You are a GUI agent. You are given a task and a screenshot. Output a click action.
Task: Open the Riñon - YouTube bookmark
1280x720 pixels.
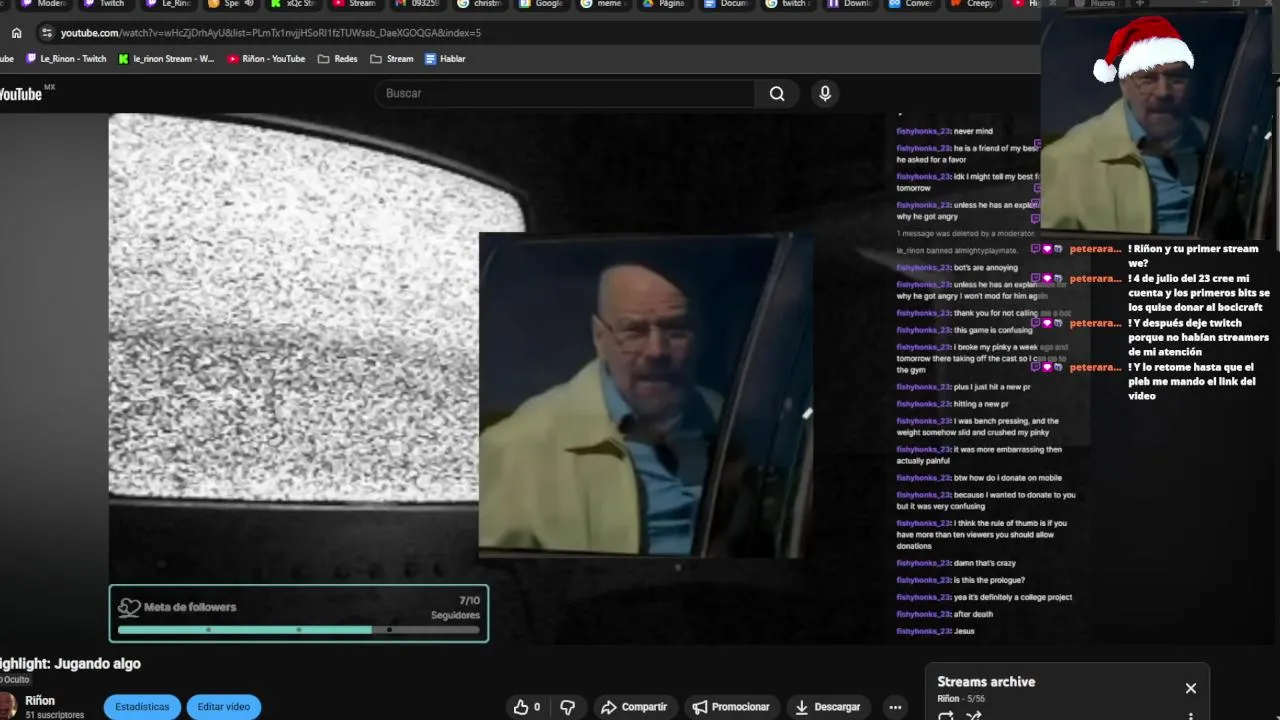click(x=266, y=59)
